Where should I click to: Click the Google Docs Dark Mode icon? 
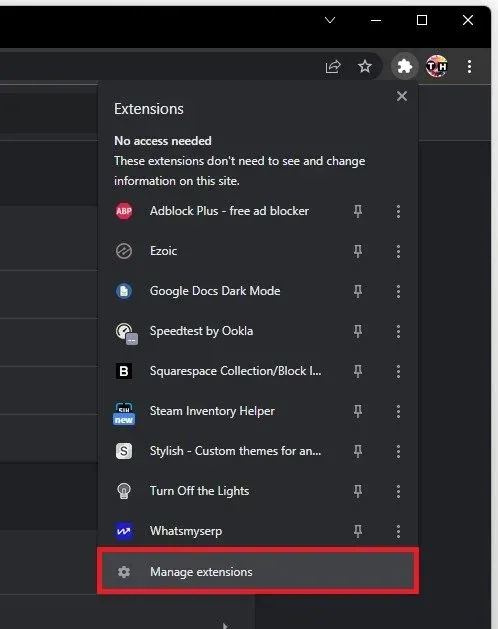pyautogui.click(x=124, y=291)
